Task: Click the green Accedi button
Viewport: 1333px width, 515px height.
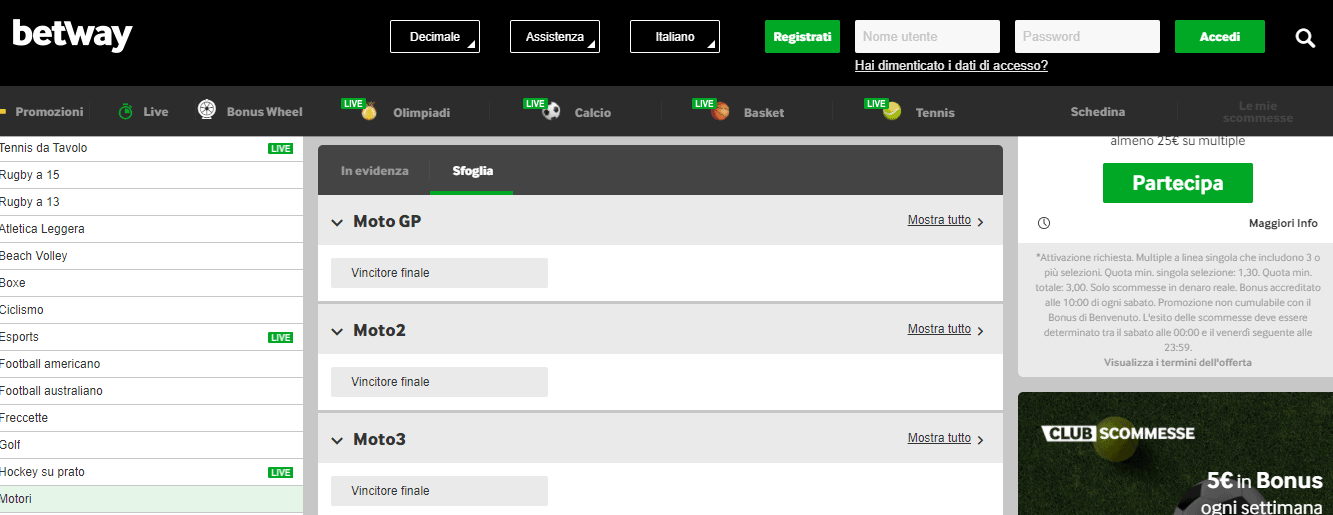Action: pyautogui.click(x=1220, y=36)
